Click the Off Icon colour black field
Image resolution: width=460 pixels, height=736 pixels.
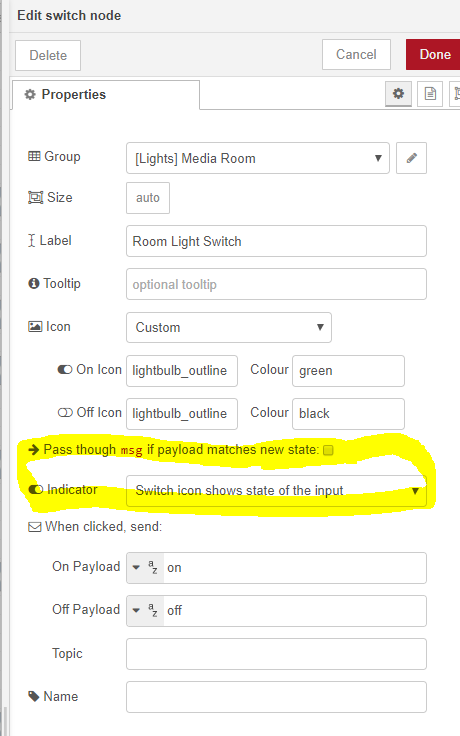point(348,414)
